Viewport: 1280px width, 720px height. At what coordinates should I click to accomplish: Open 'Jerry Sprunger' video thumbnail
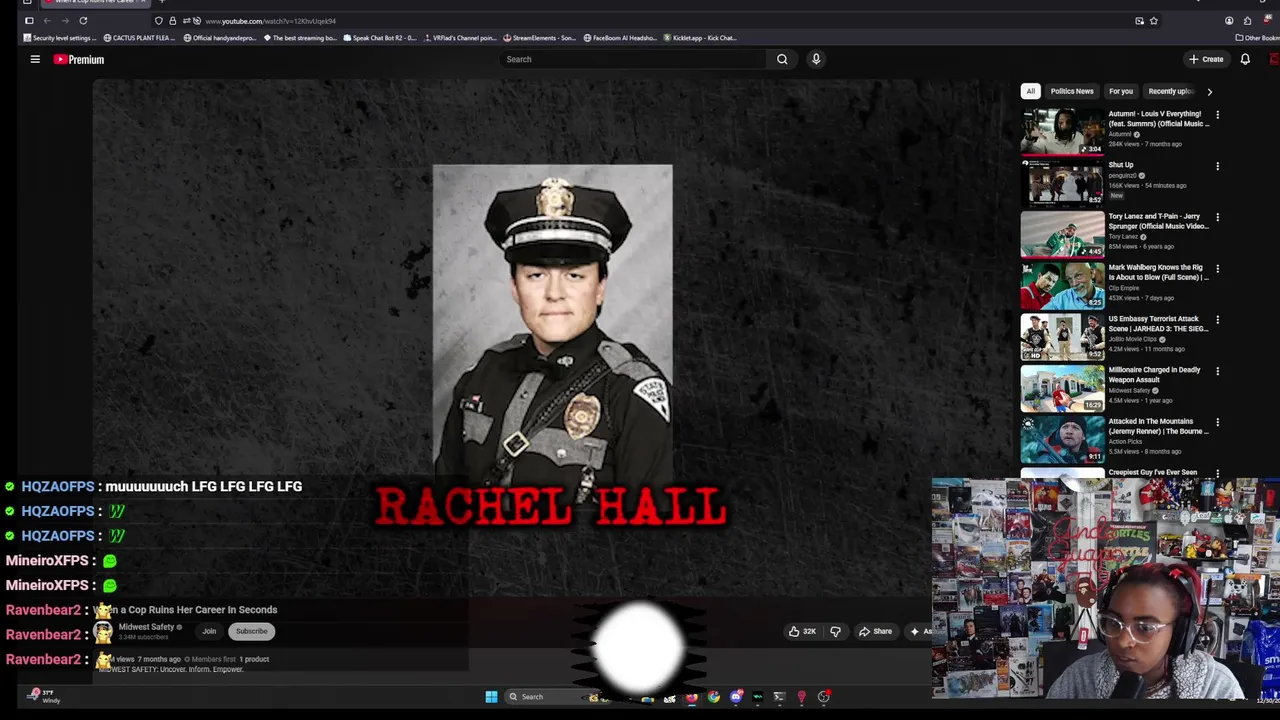coord(1062,233)
